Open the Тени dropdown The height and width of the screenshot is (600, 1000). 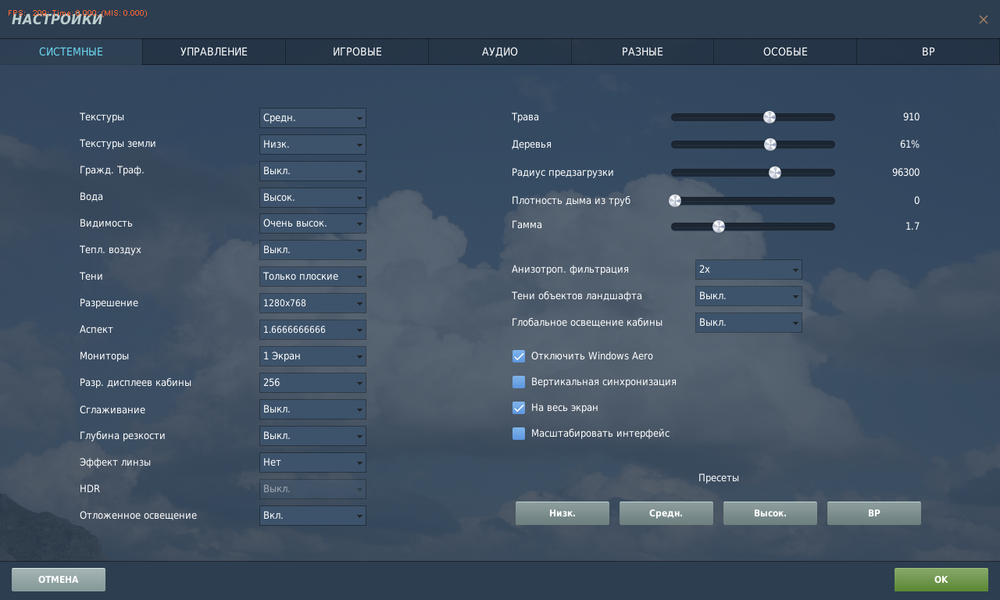(312, 277)
